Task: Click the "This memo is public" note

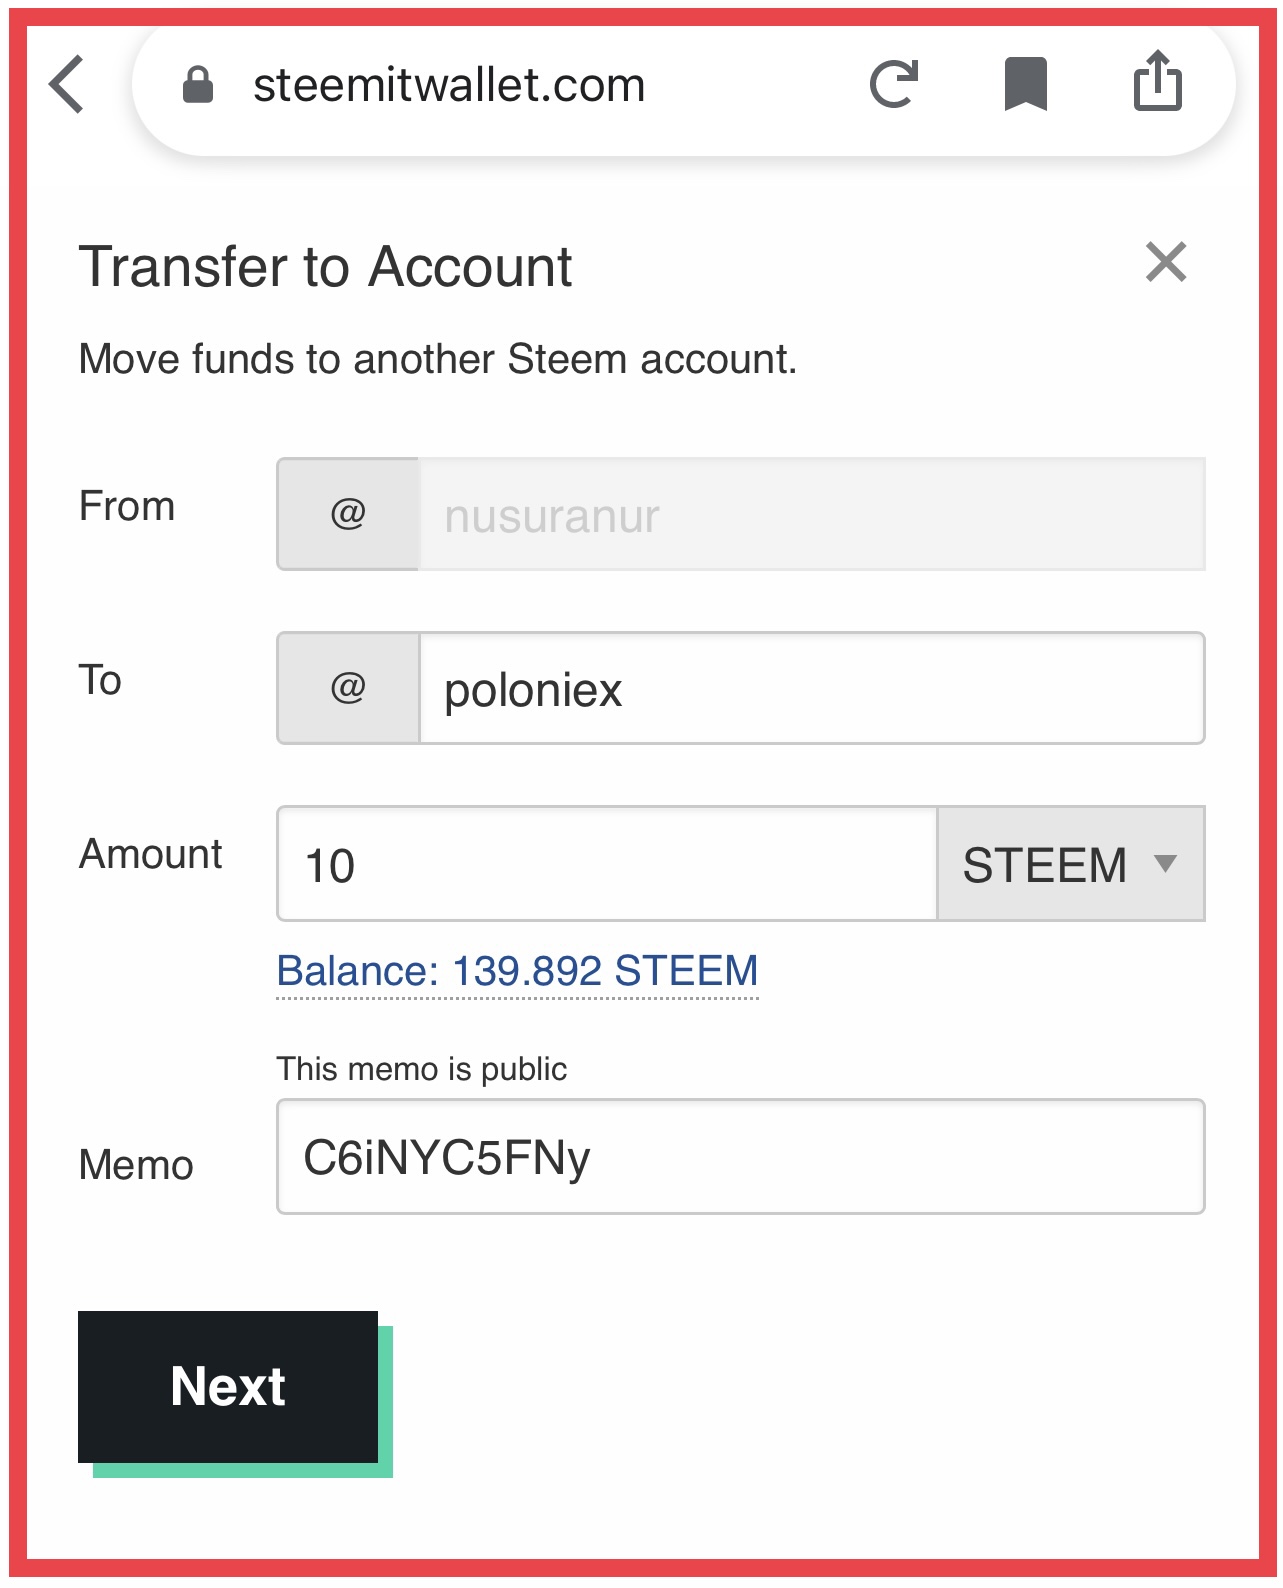Action: pyautogui.click(x=421, y=1069)
